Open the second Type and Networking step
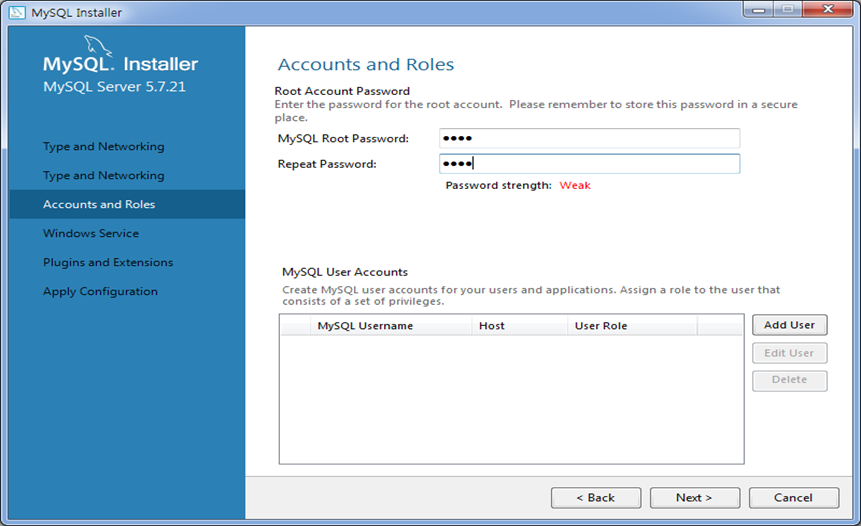The image size is (861, 526). [104, 176]
